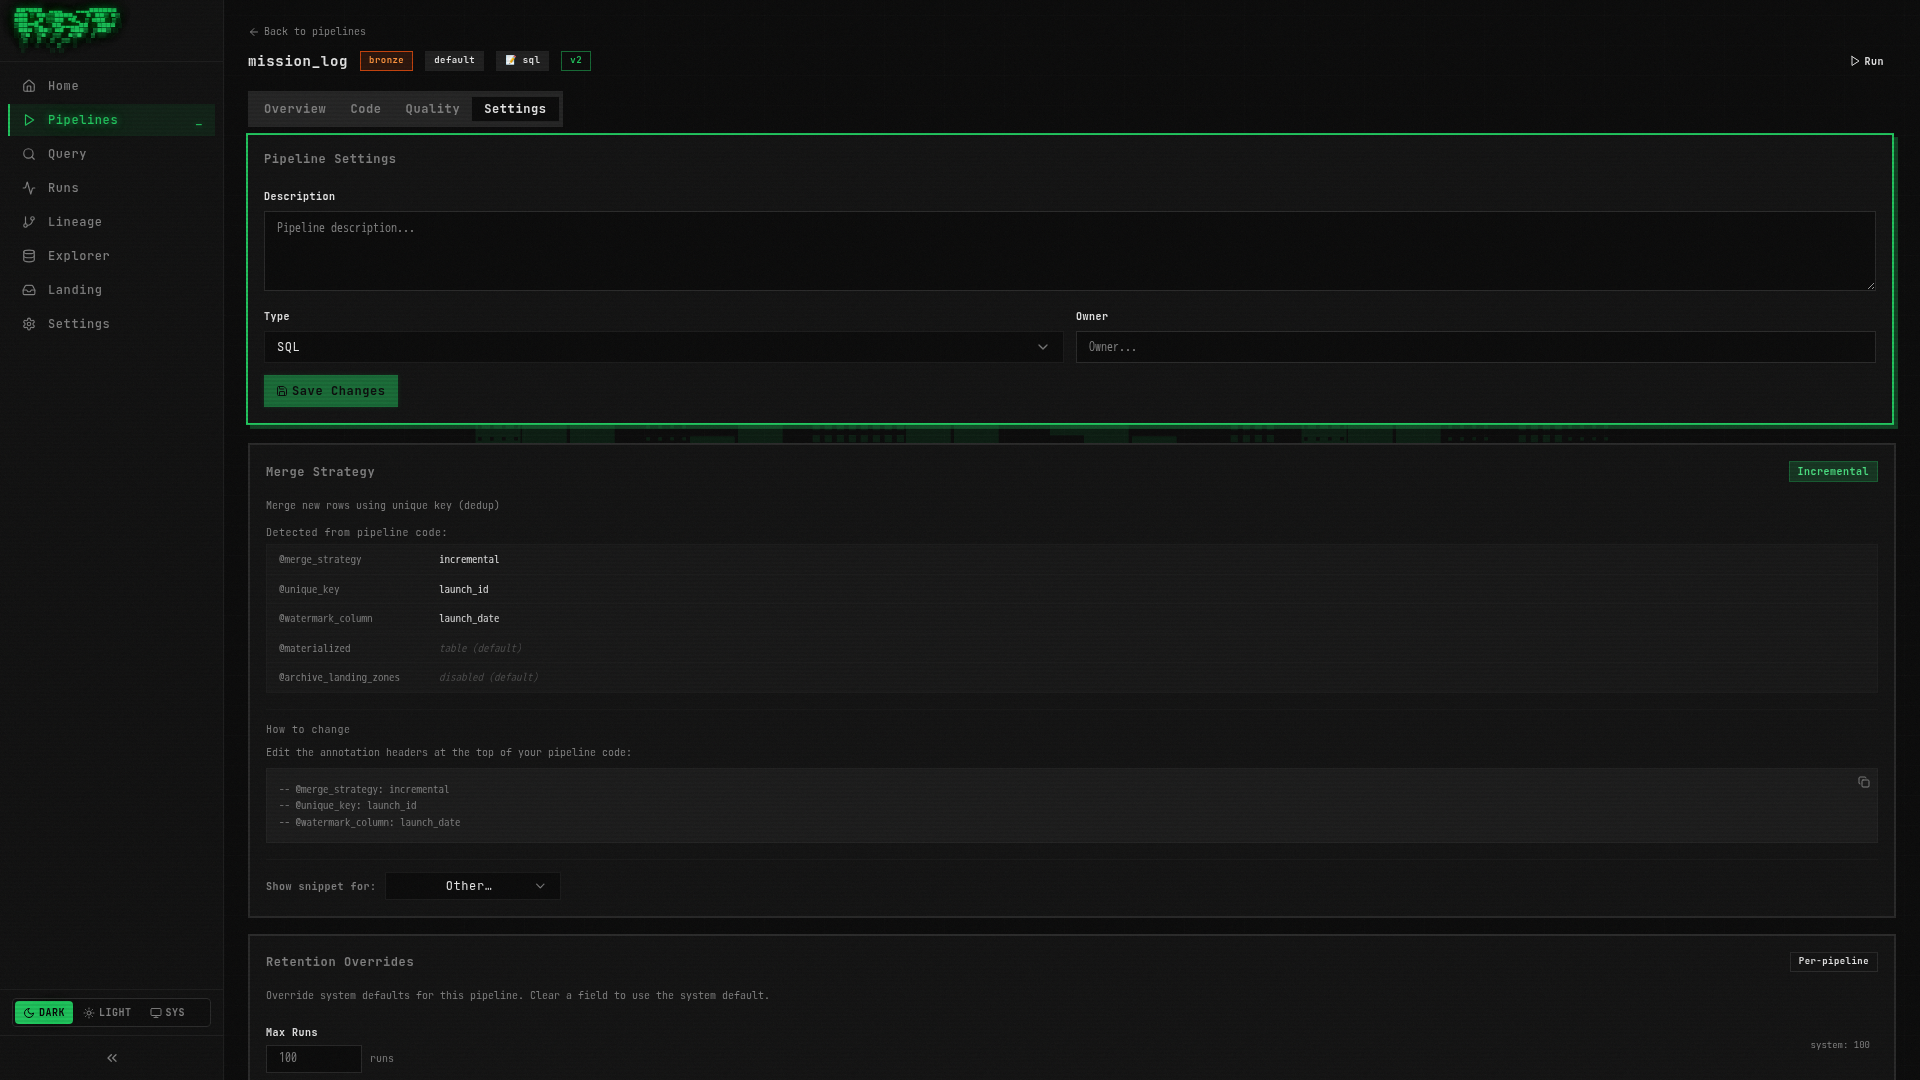Open the Type dropdown showing SQL
1920x1080 pixels.
pos(662,347)
